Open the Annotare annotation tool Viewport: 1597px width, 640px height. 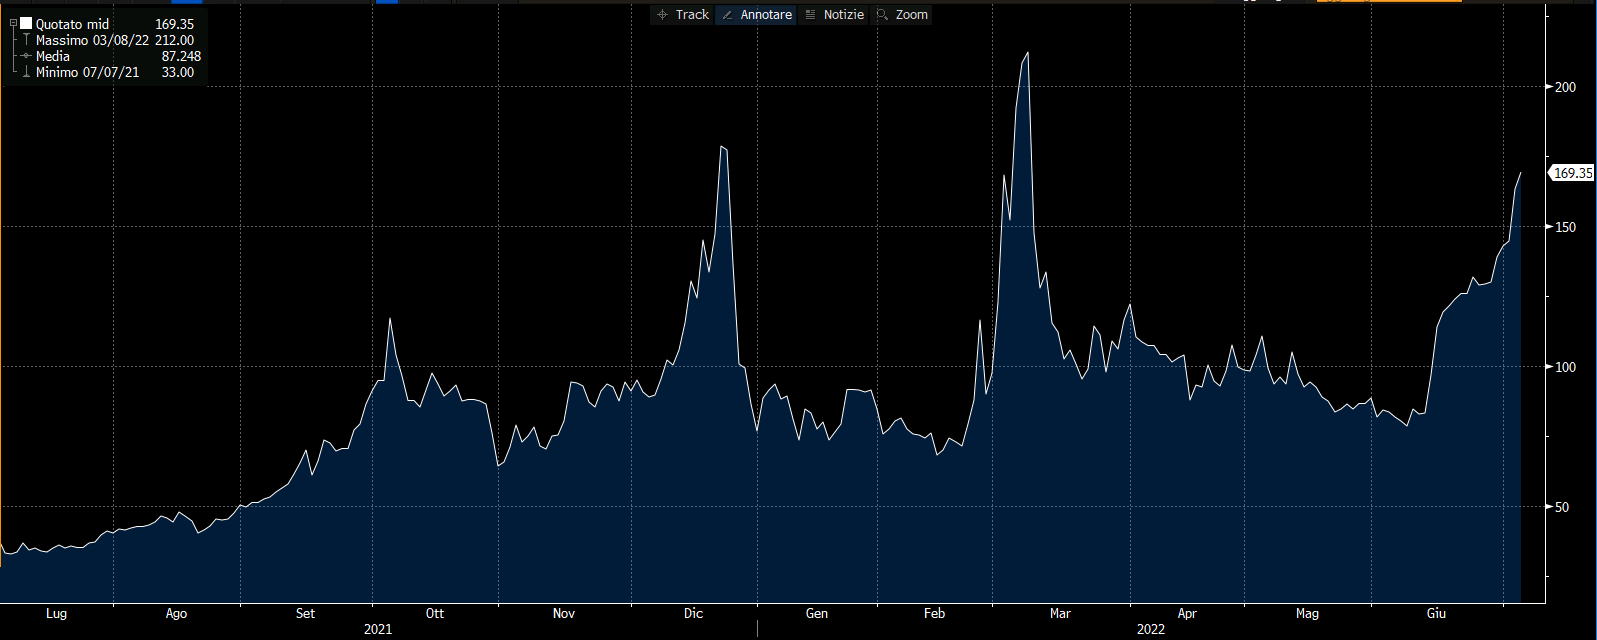(x=756, y=15)
